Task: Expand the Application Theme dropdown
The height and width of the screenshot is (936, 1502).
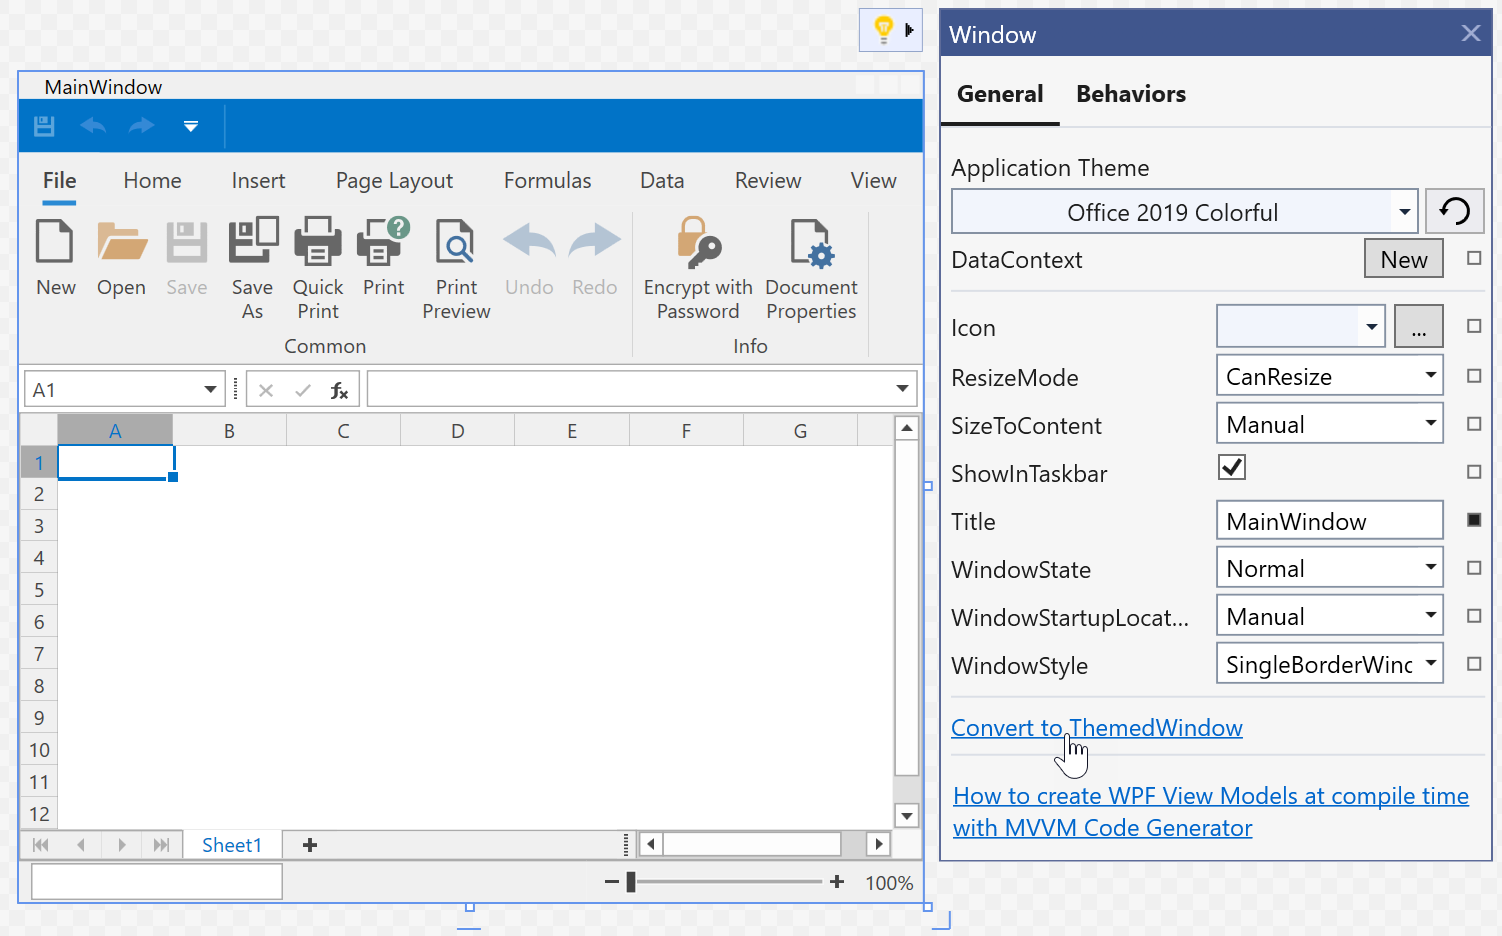Action: point(1404,212)
